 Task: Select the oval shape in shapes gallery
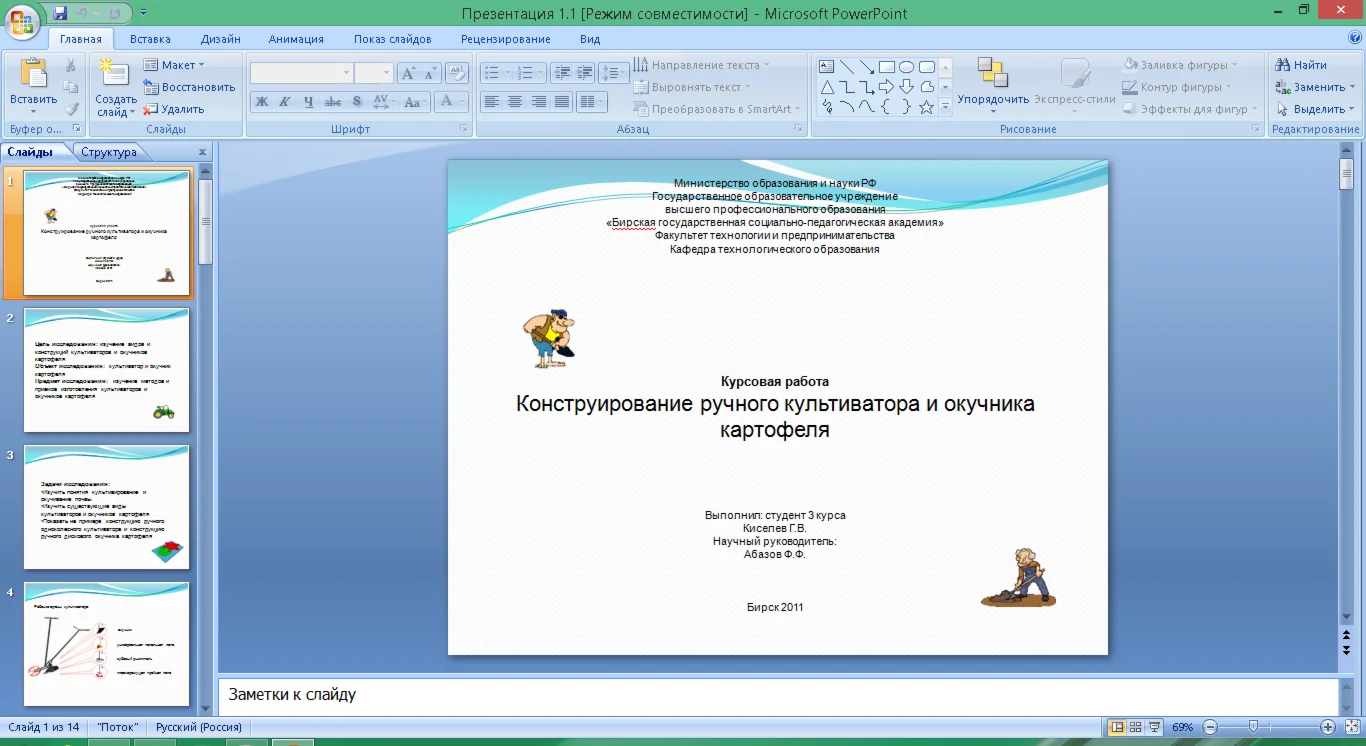coord(906,67)
